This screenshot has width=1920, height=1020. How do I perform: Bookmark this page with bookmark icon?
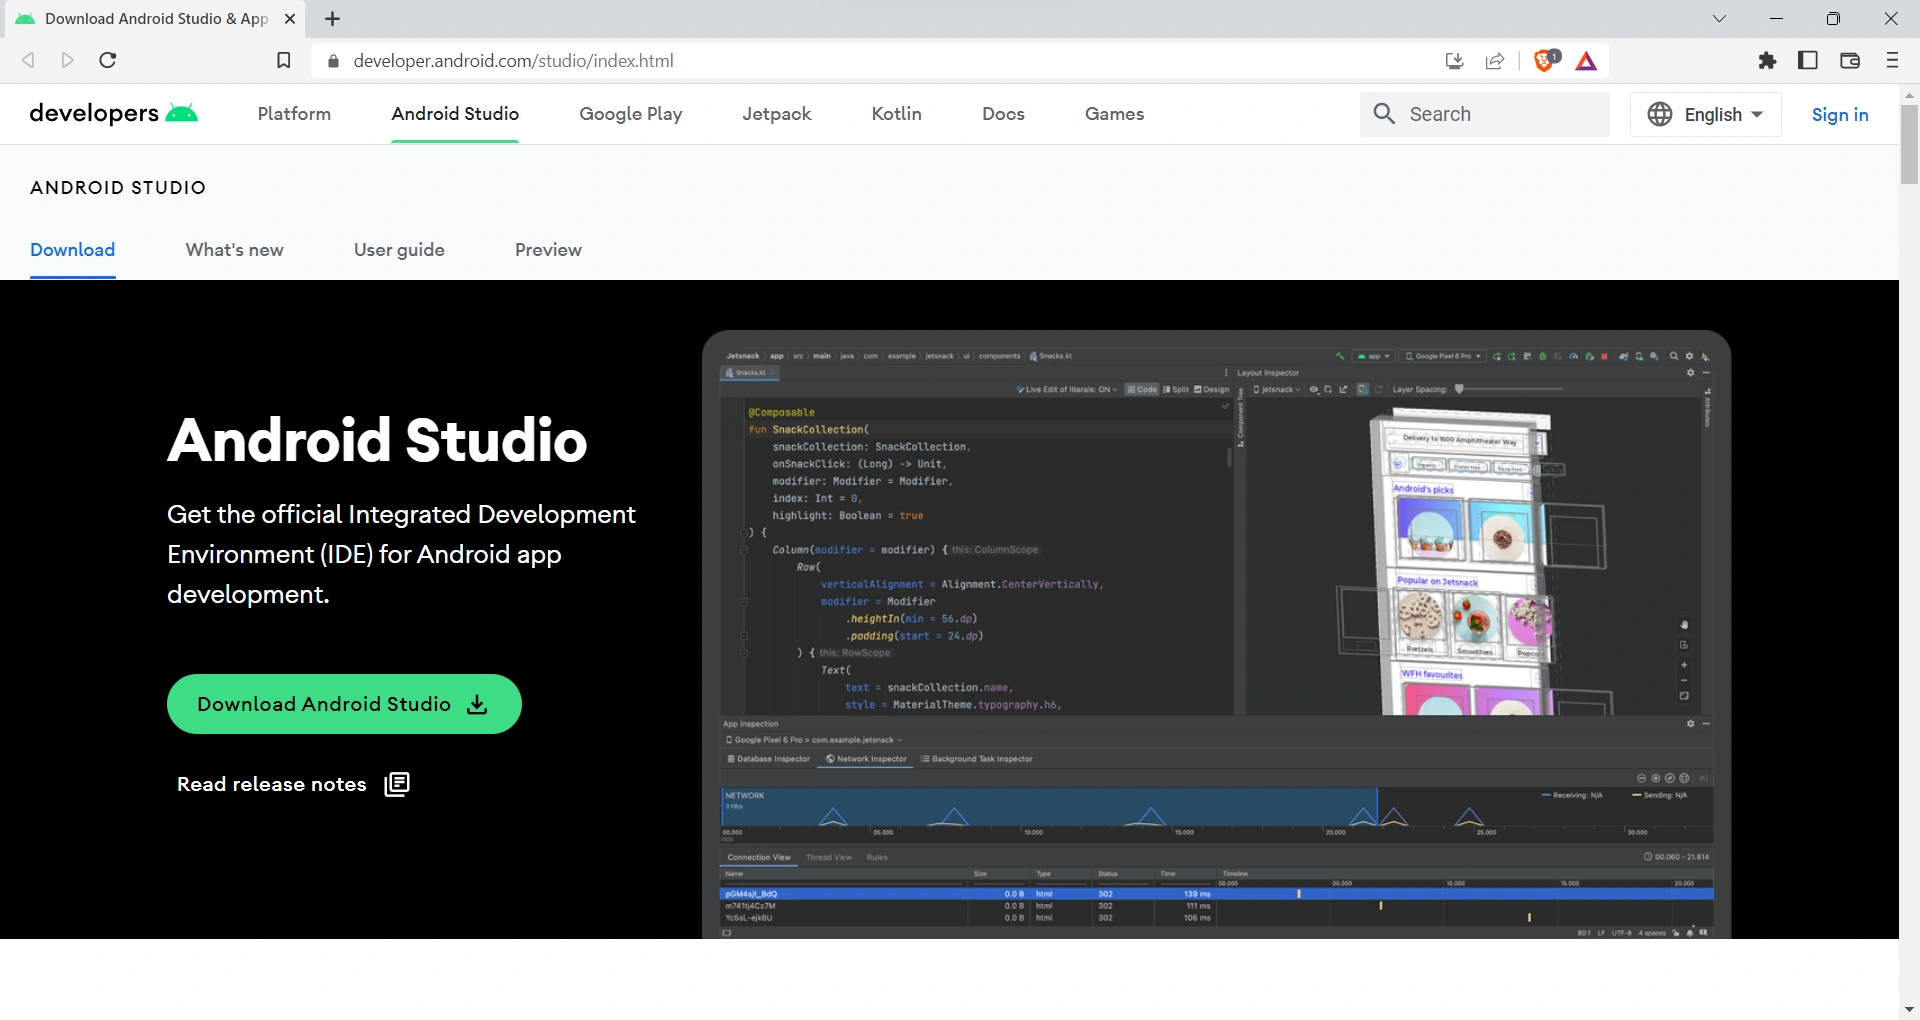284,61
